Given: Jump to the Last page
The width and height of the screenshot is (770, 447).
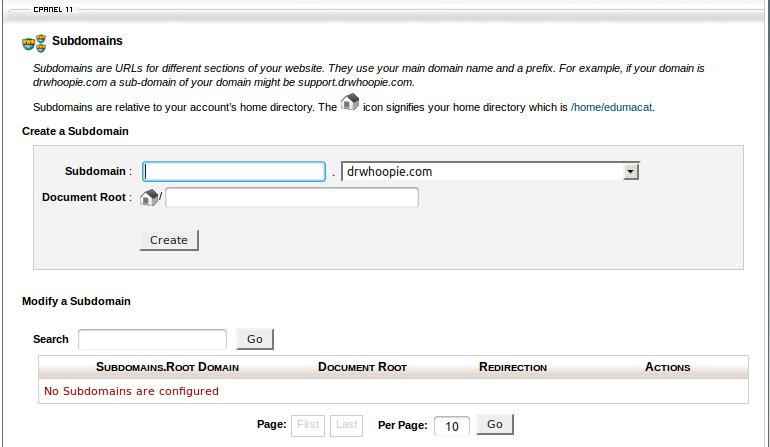Looking at the screenshot, I should pyautogui.click(x=346, y=425).
